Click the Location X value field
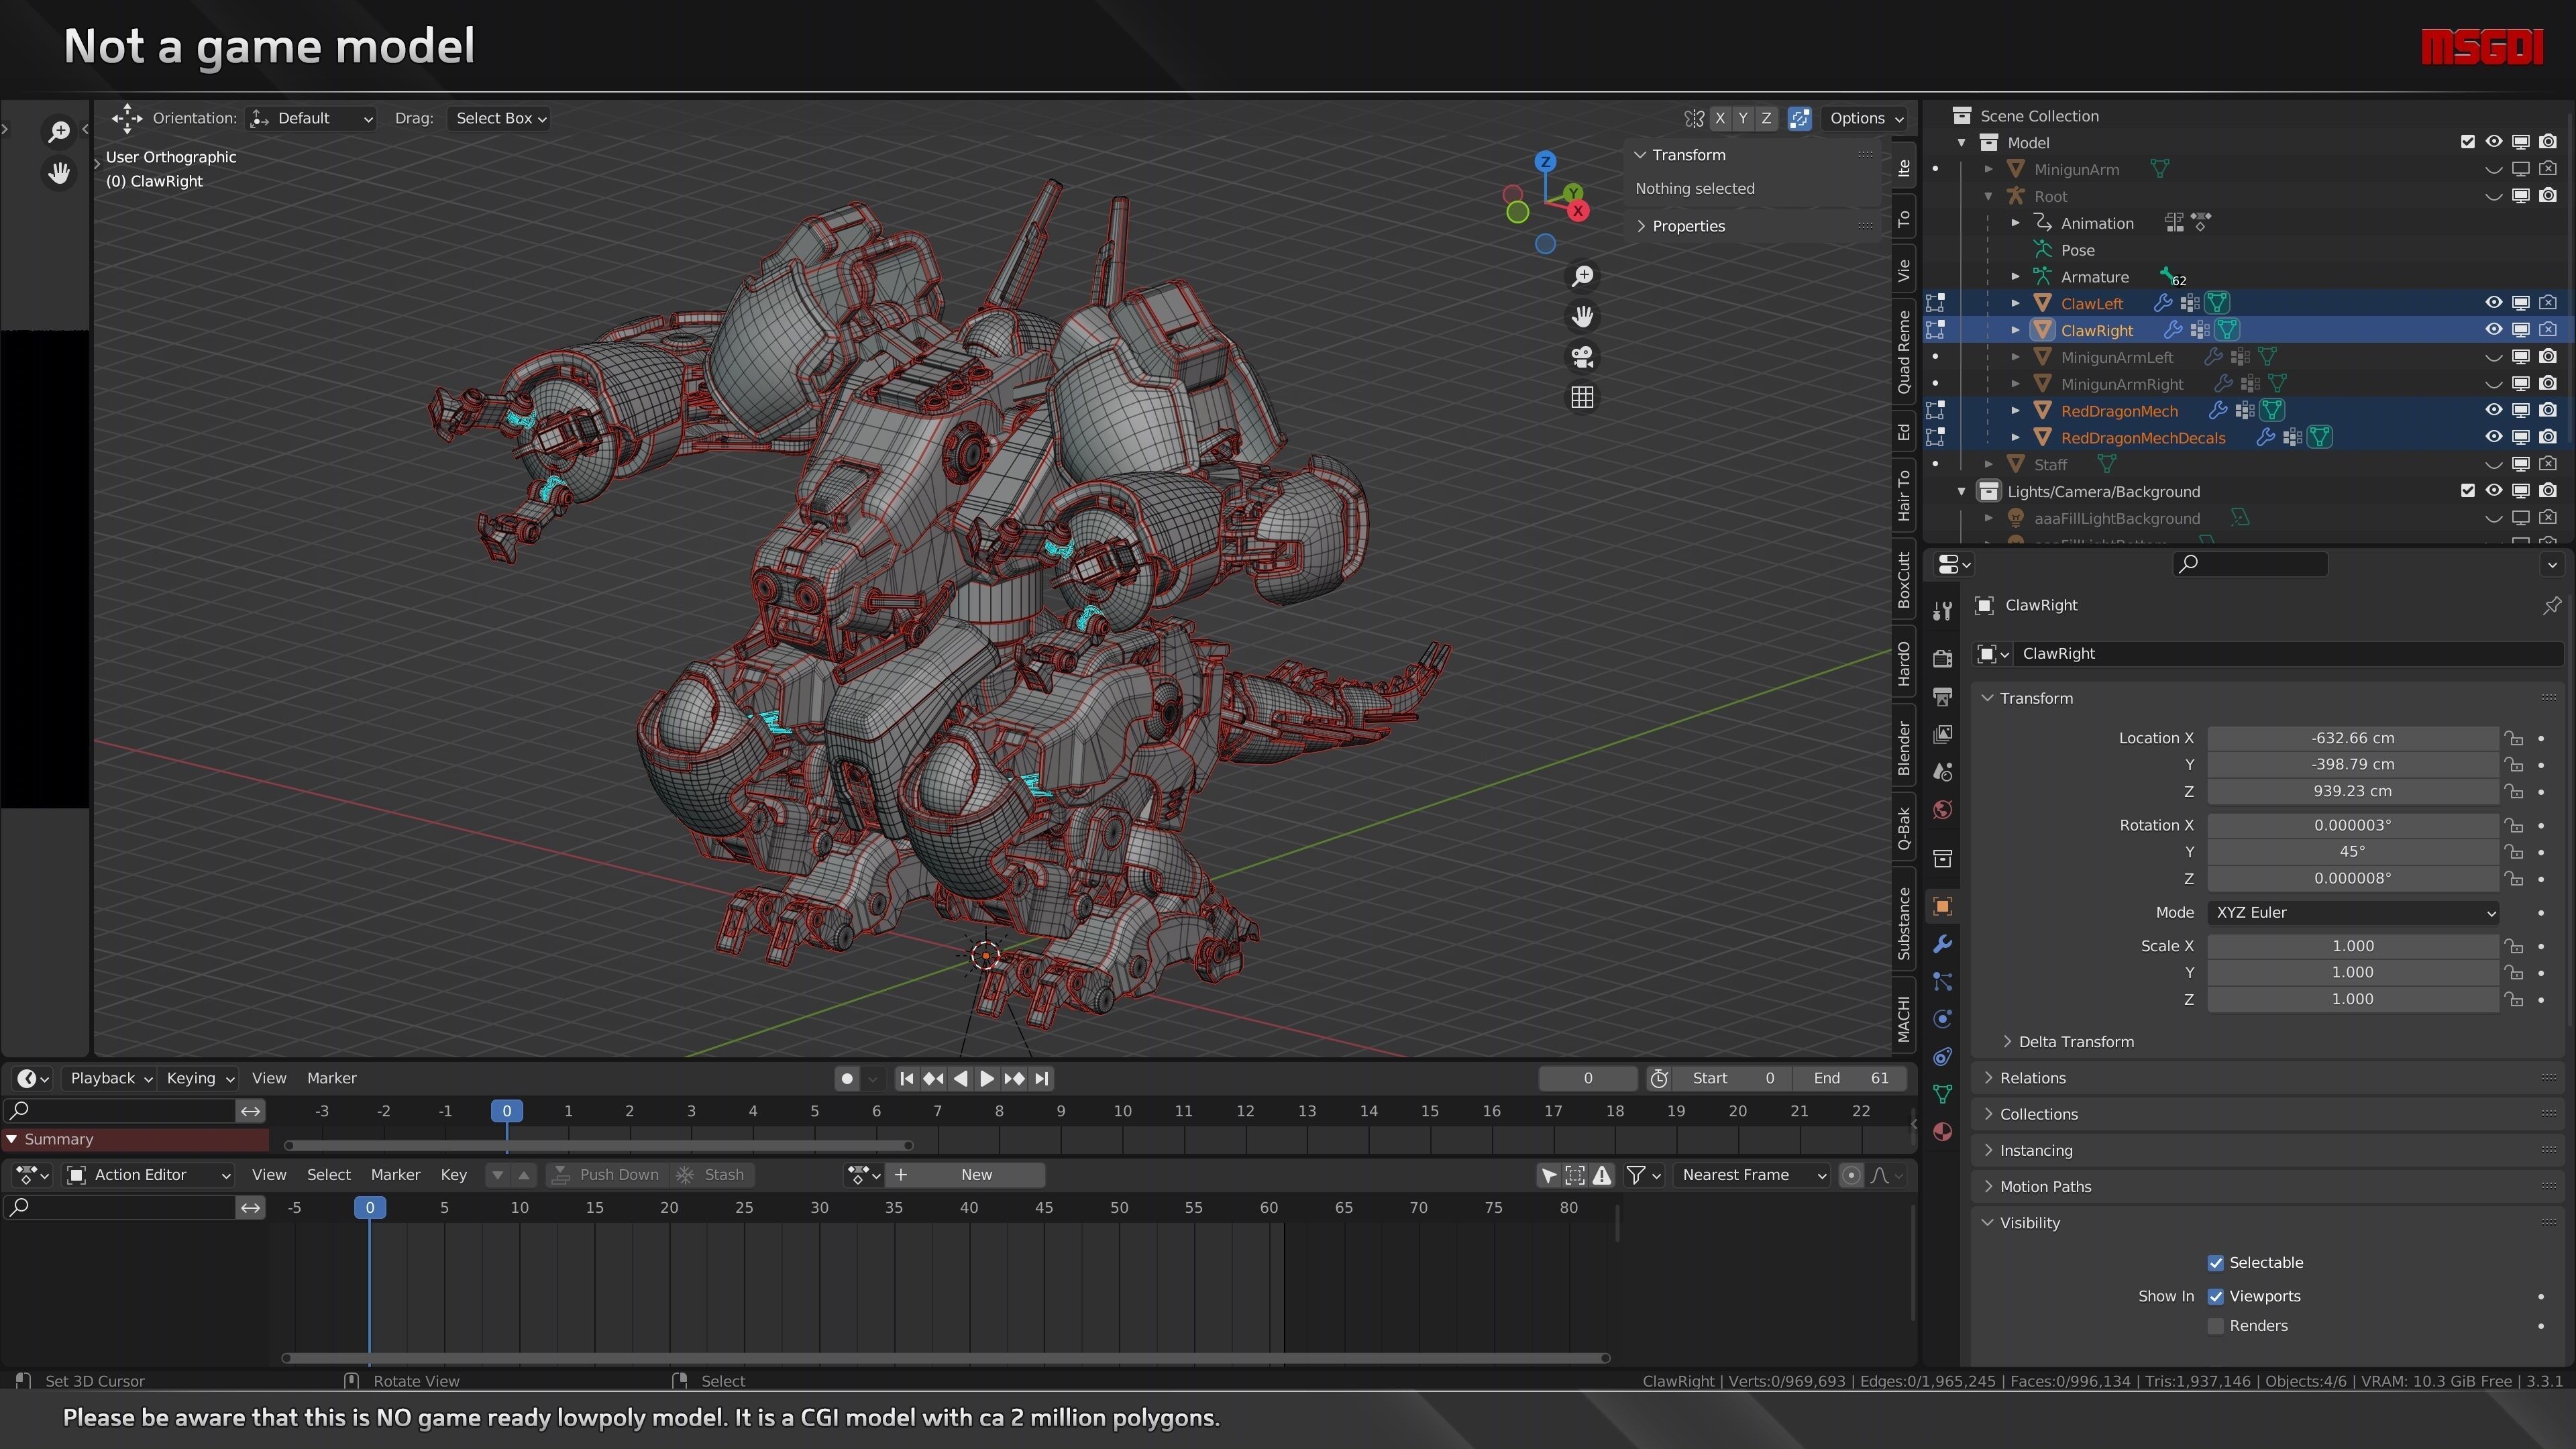 (2352, 738)
